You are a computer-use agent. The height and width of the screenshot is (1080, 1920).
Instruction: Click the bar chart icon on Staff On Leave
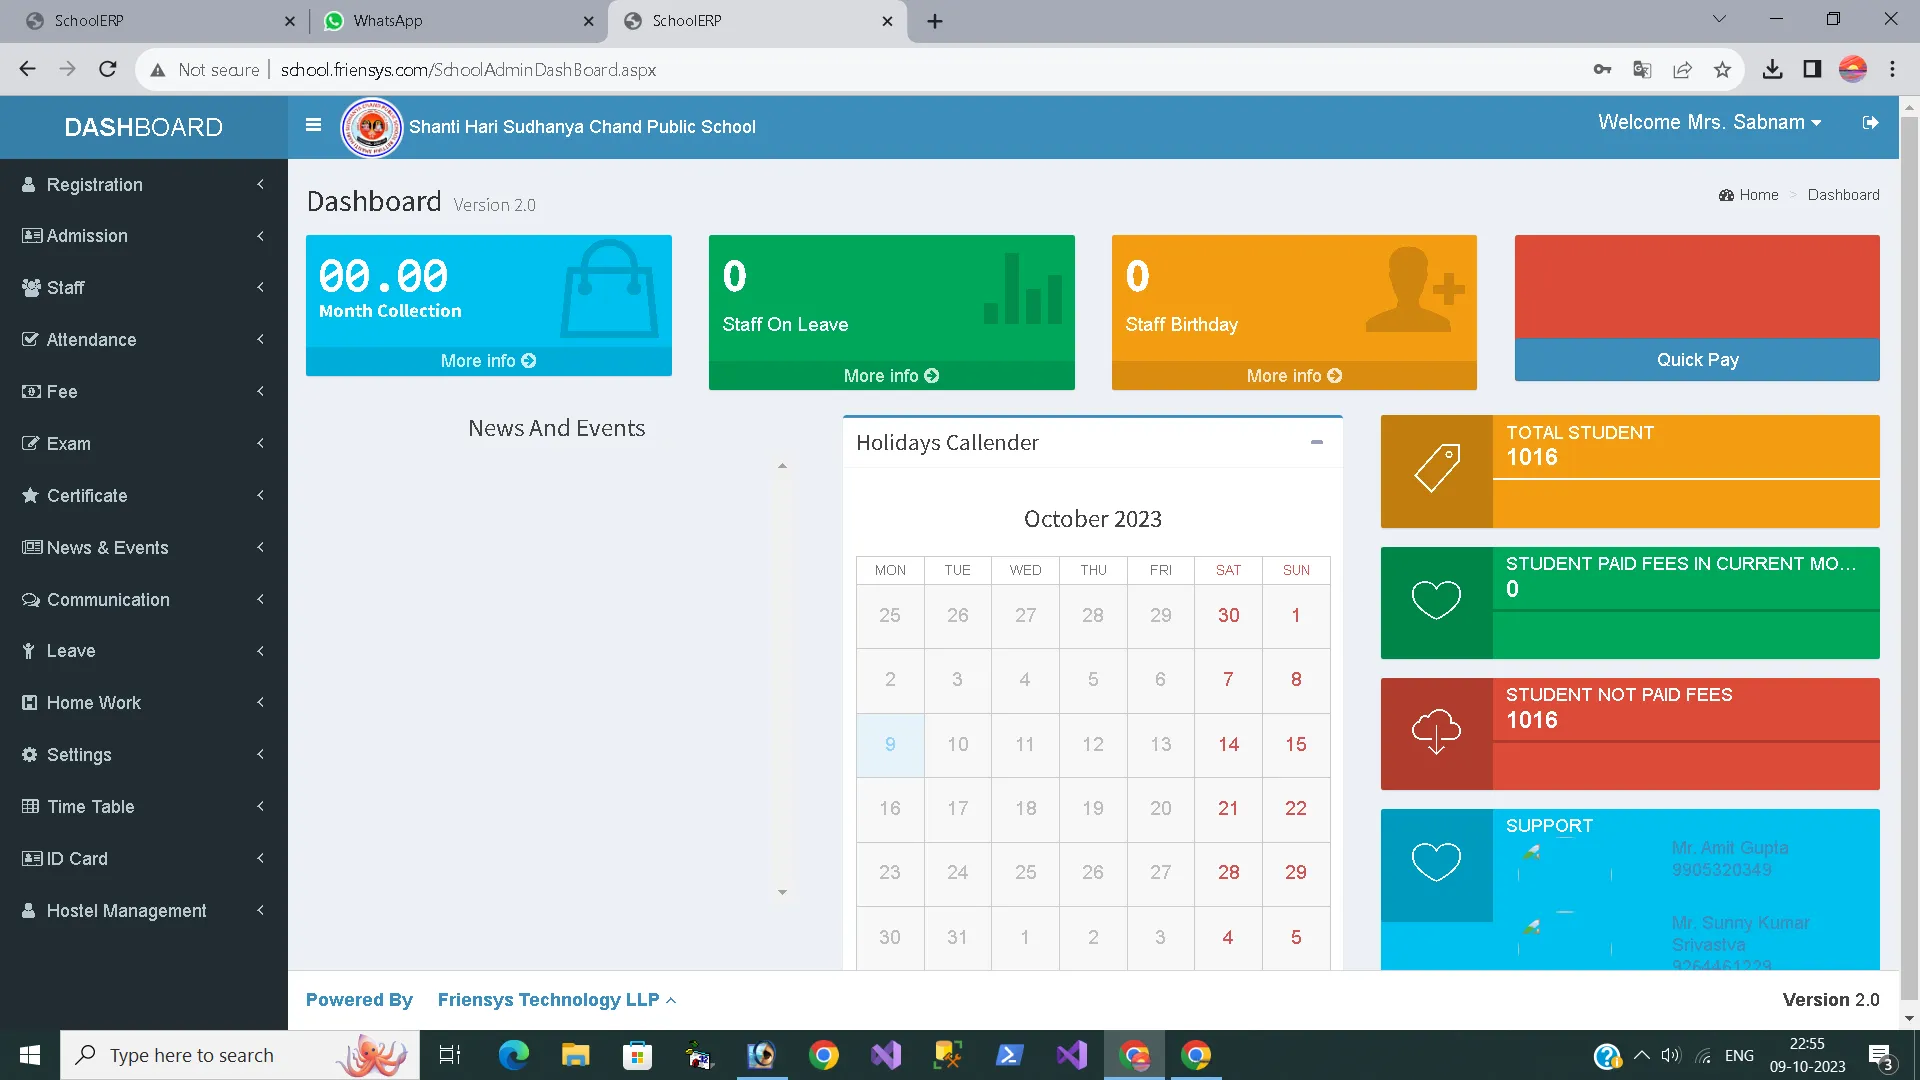[x=1022, y=288]
